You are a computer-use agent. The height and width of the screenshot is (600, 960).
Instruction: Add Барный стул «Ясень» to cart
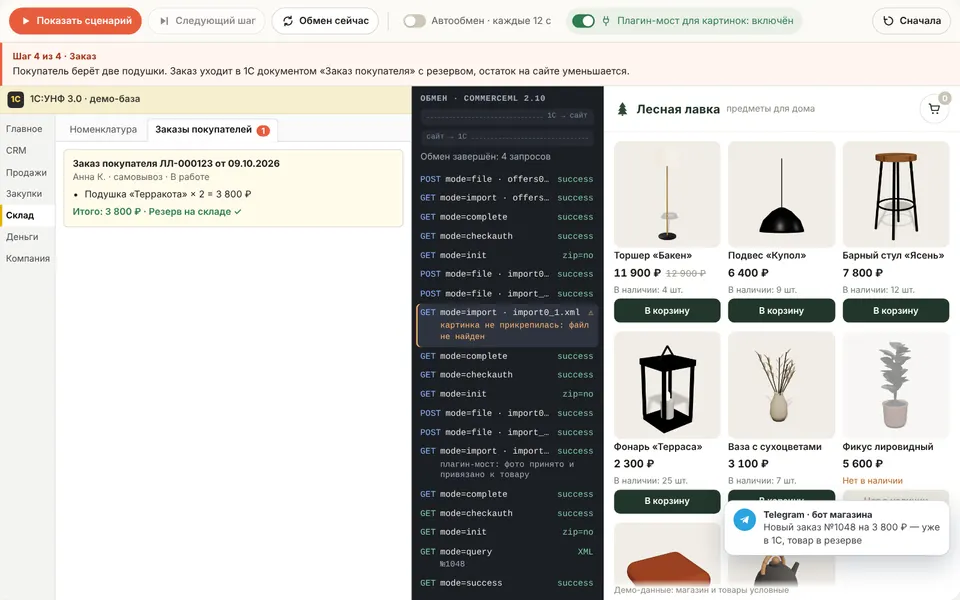tap(896, 310)
